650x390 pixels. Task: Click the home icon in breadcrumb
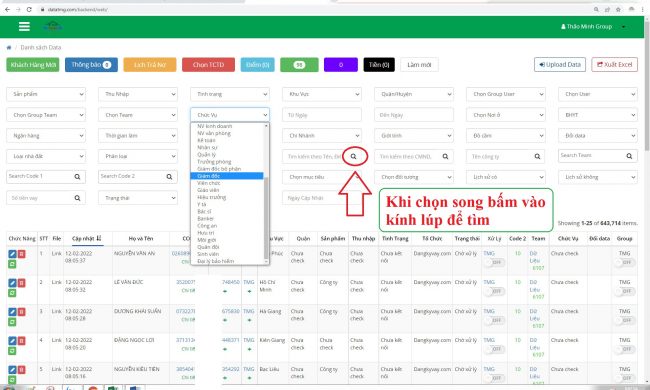(x=9, y=48)
